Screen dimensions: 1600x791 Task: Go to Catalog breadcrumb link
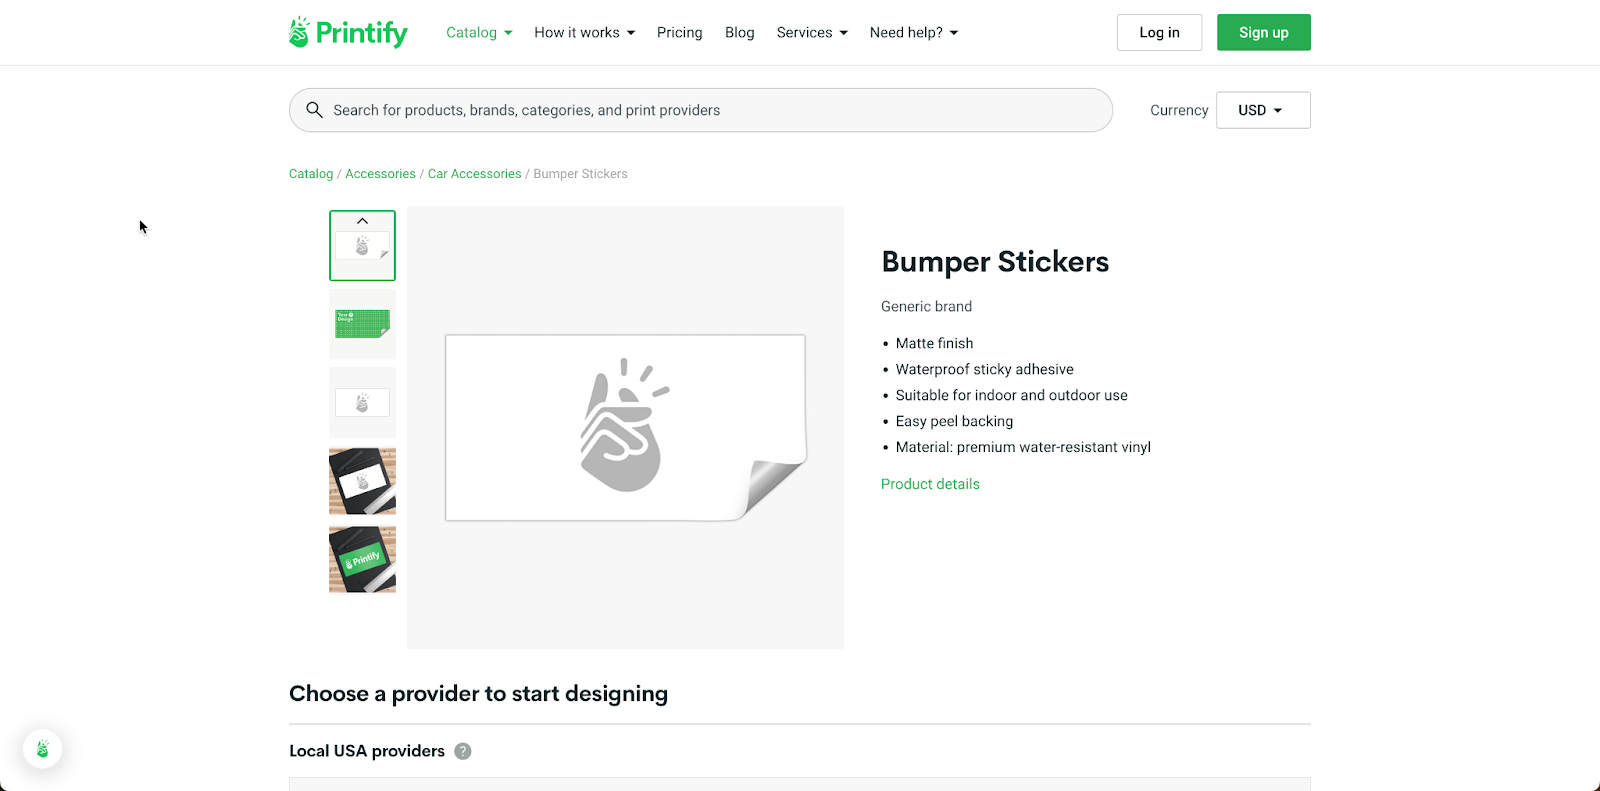[x=311, y=174]
